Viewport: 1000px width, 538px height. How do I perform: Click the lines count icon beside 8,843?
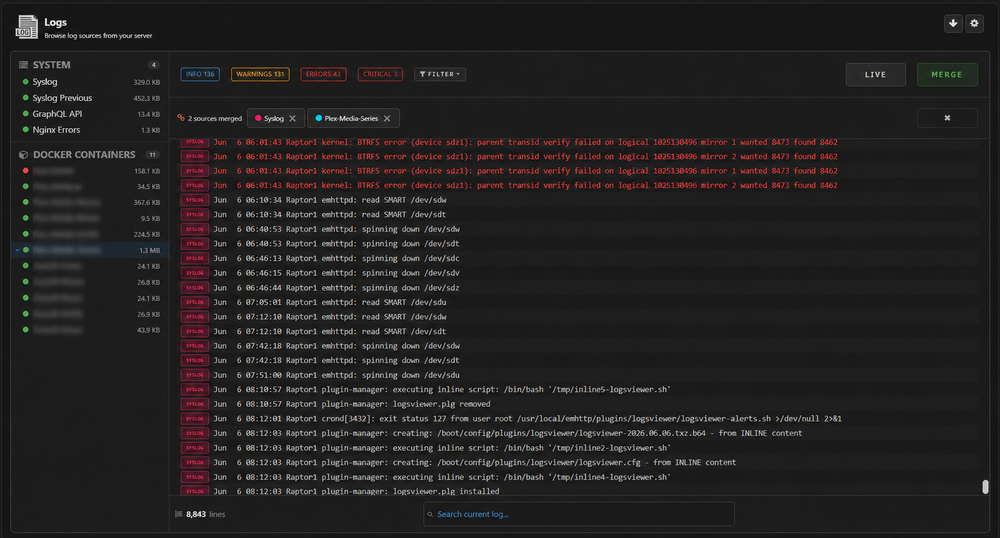[179, 514]
